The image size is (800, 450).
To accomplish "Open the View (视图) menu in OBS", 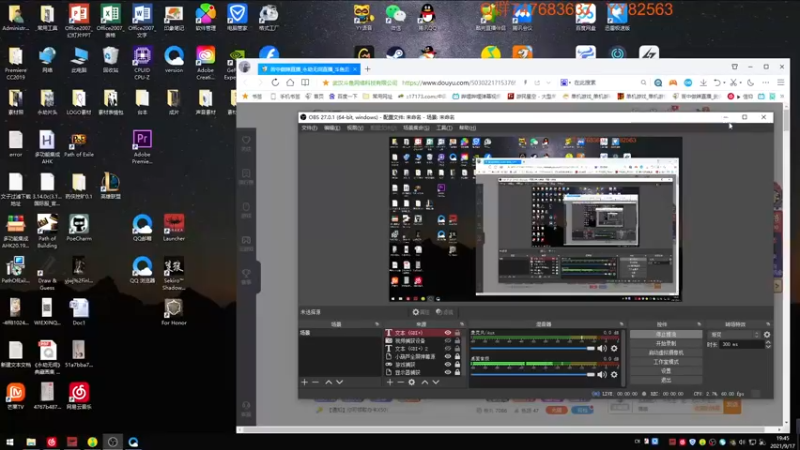I will [x=355, y=128].
